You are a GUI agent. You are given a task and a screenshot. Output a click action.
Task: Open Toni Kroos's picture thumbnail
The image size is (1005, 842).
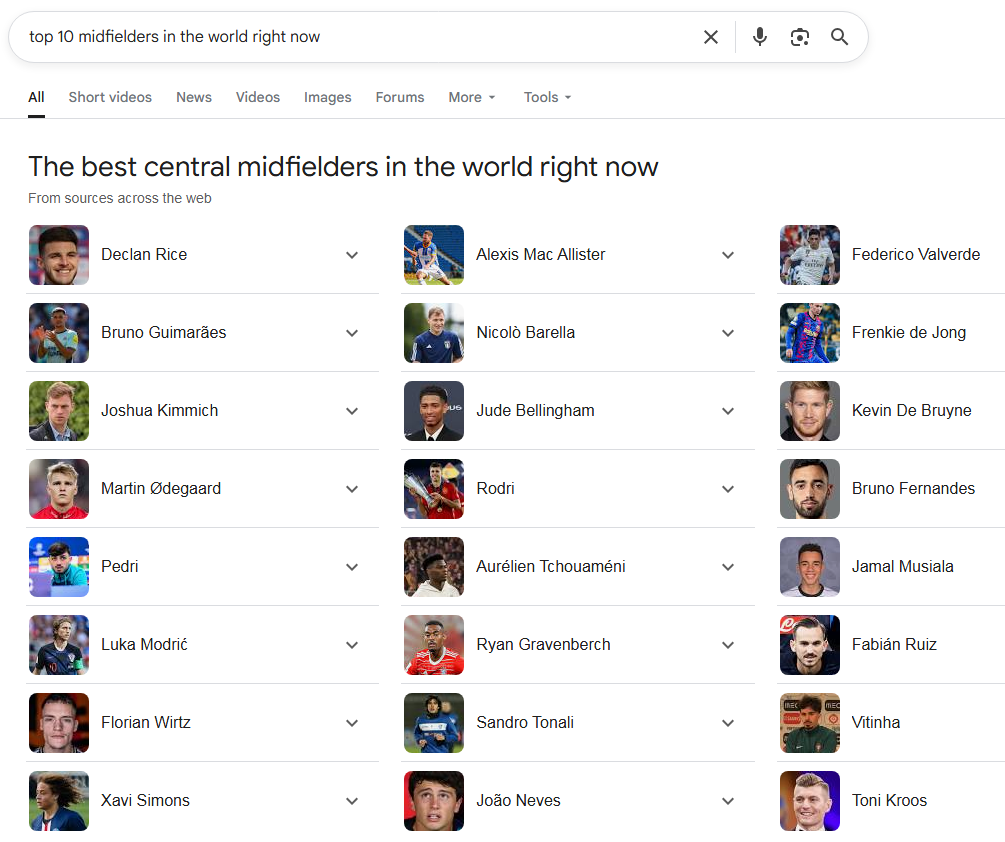pos(810,801)
